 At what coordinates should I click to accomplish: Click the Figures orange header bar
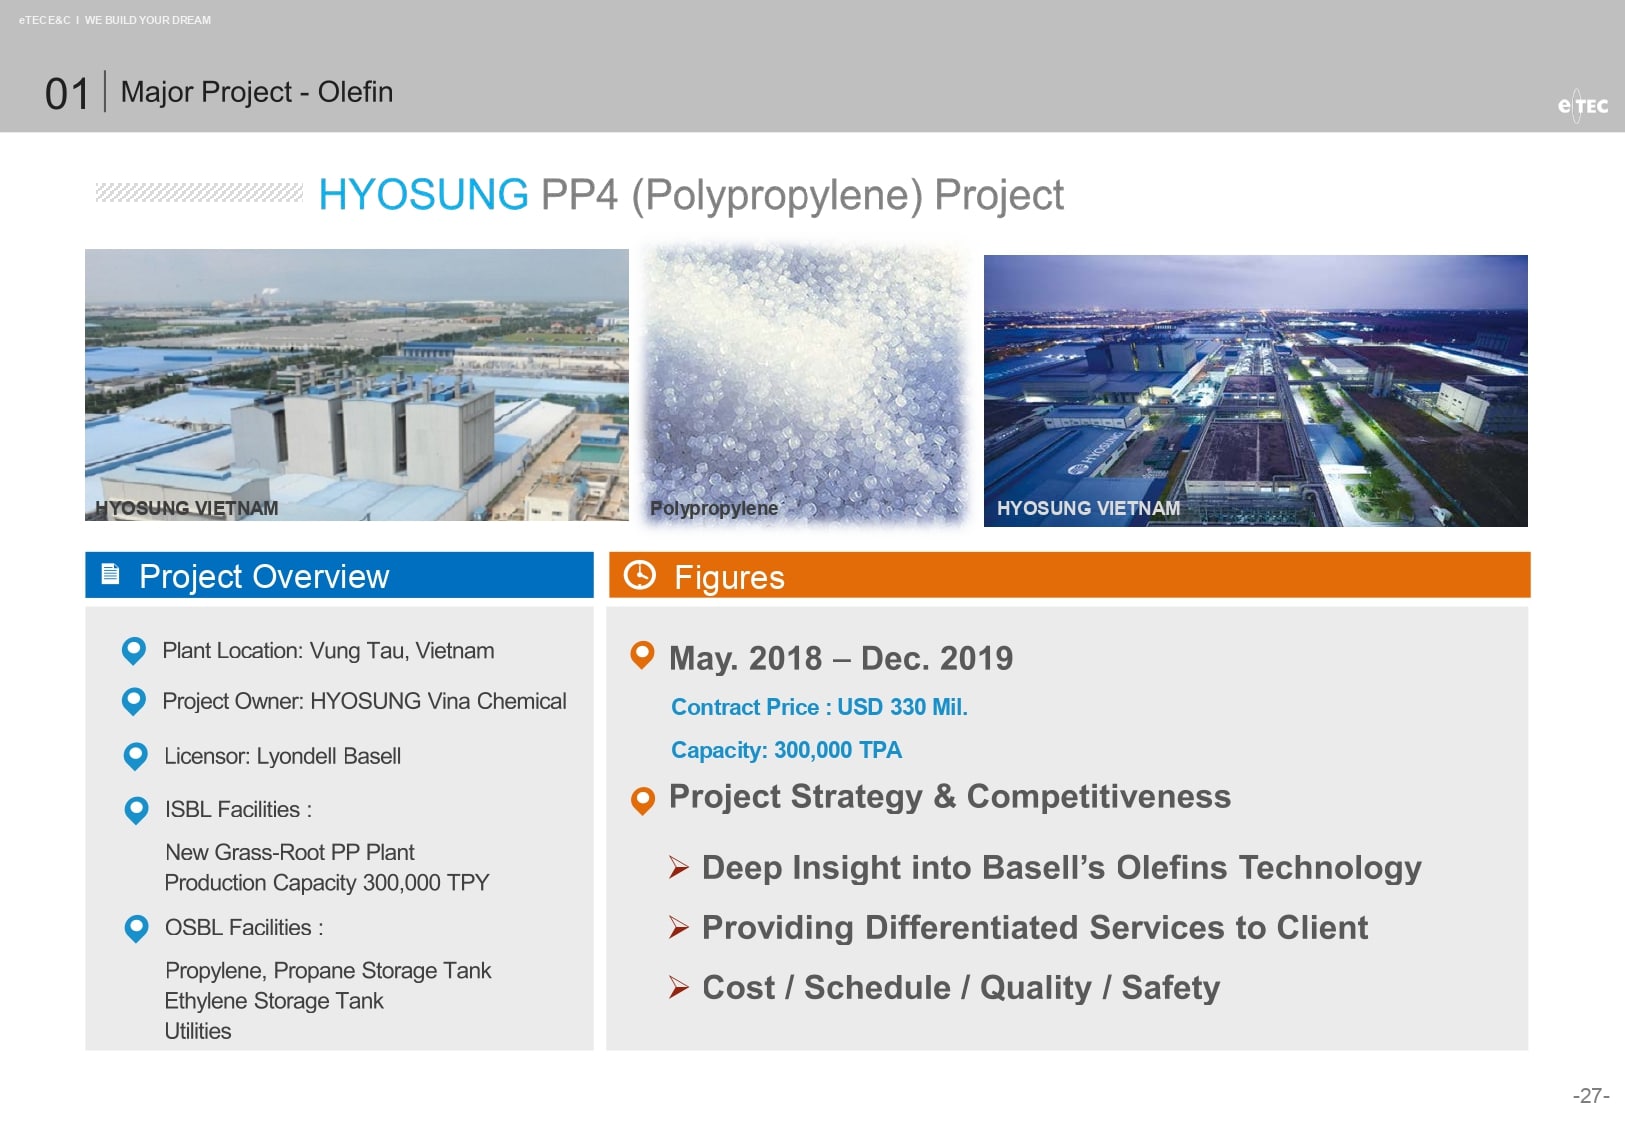point(1069,575)
